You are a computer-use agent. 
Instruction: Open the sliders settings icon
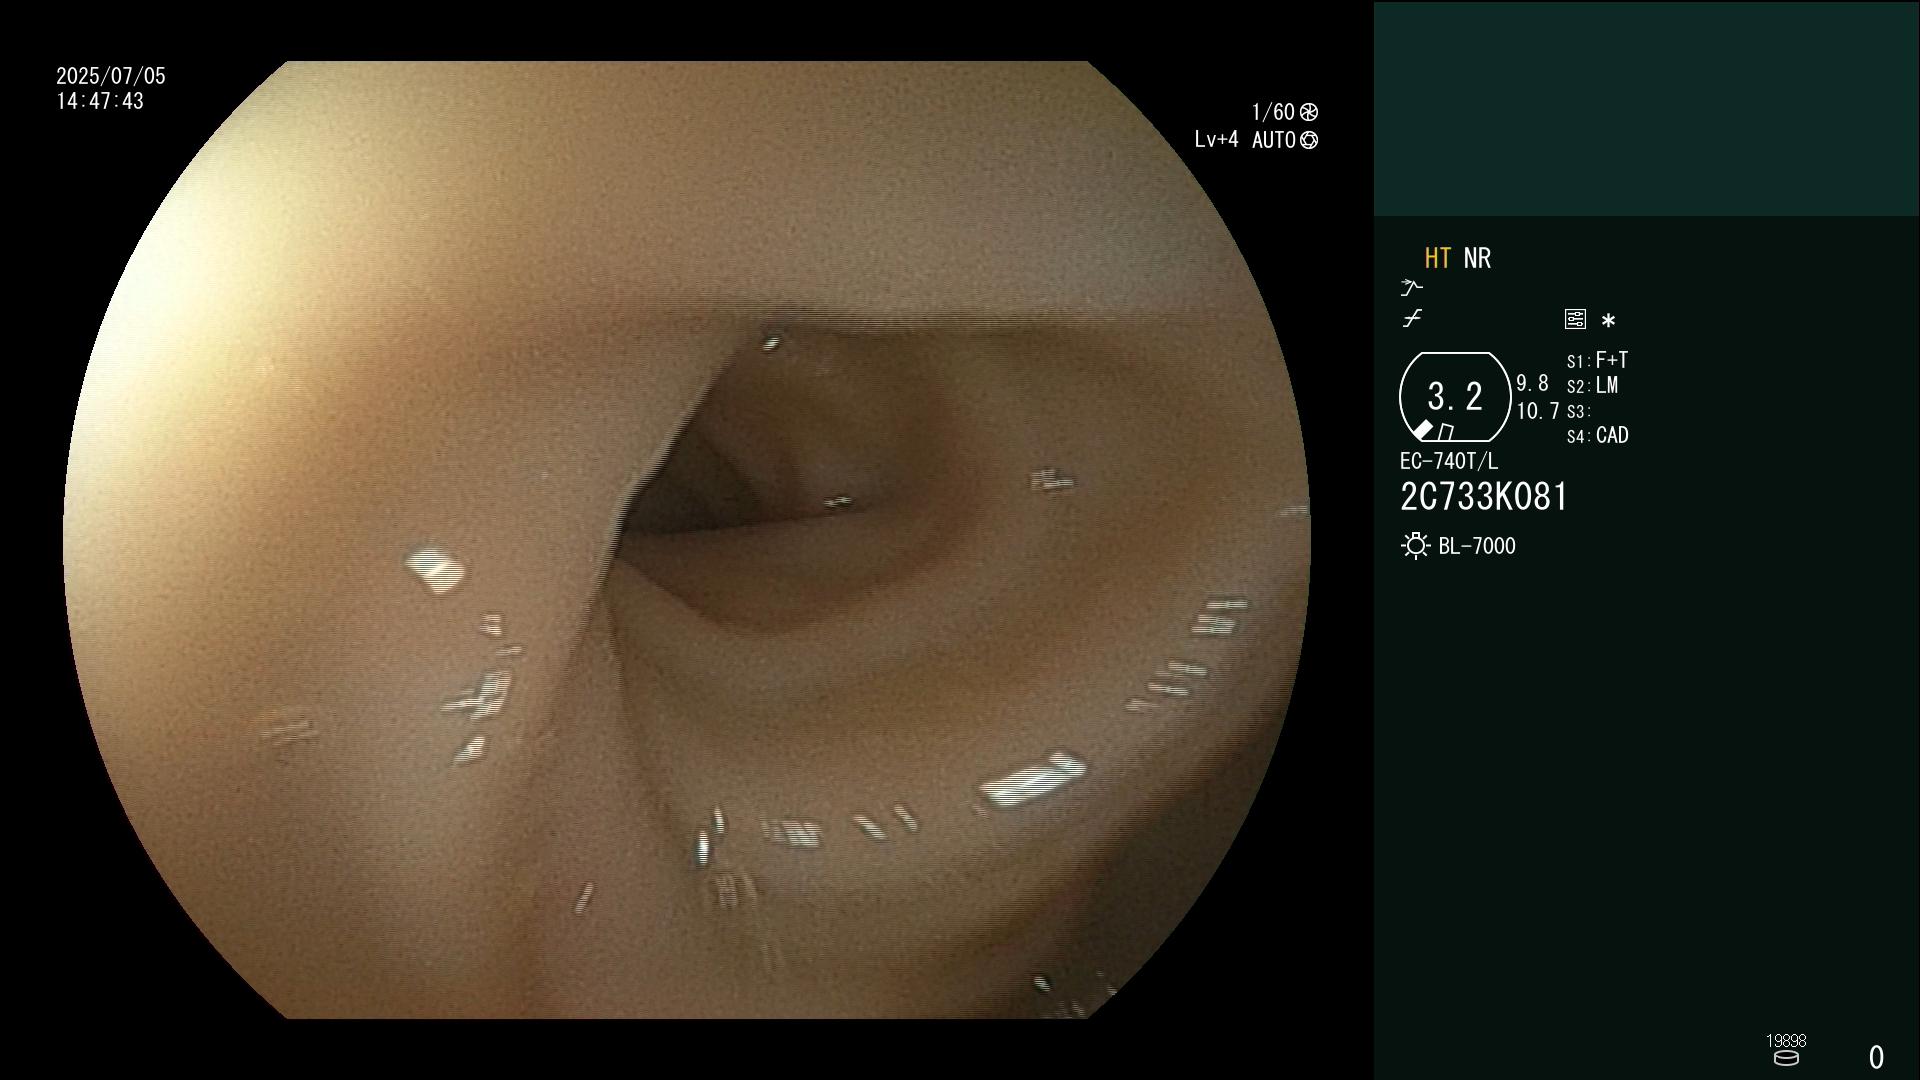1575,319
